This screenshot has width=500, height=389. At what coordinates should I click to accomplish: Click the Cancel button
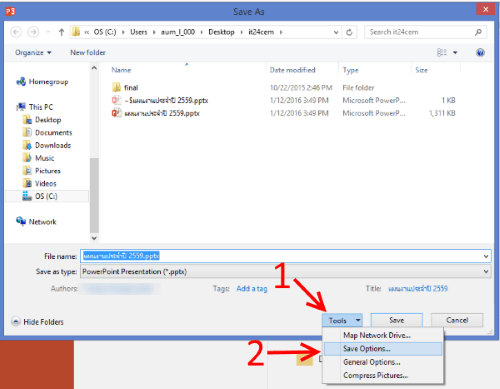tap(457, 320)
